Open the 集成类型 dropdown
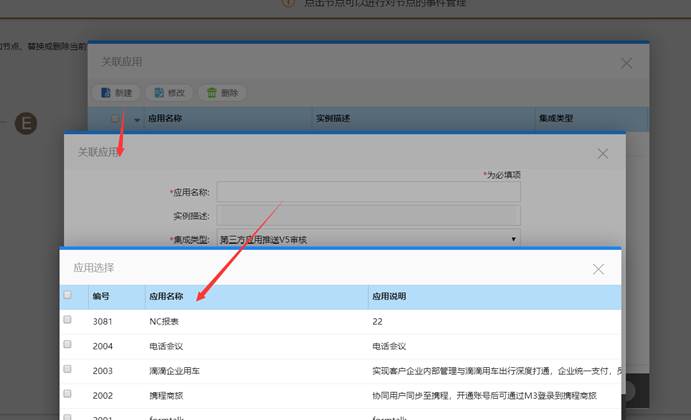The image size is (691, 420). [368, 239]
